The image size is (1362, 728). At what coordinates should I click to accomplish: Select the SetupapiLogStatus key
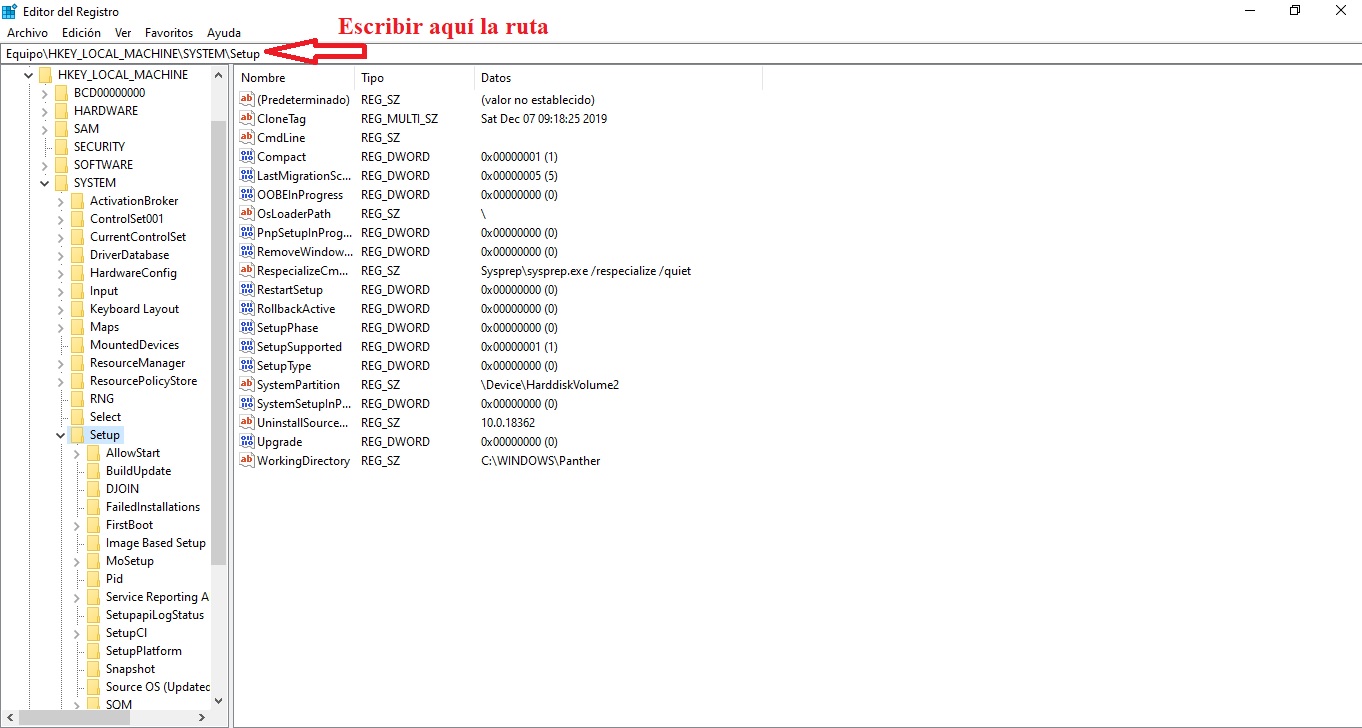click(x=155, y=615)
